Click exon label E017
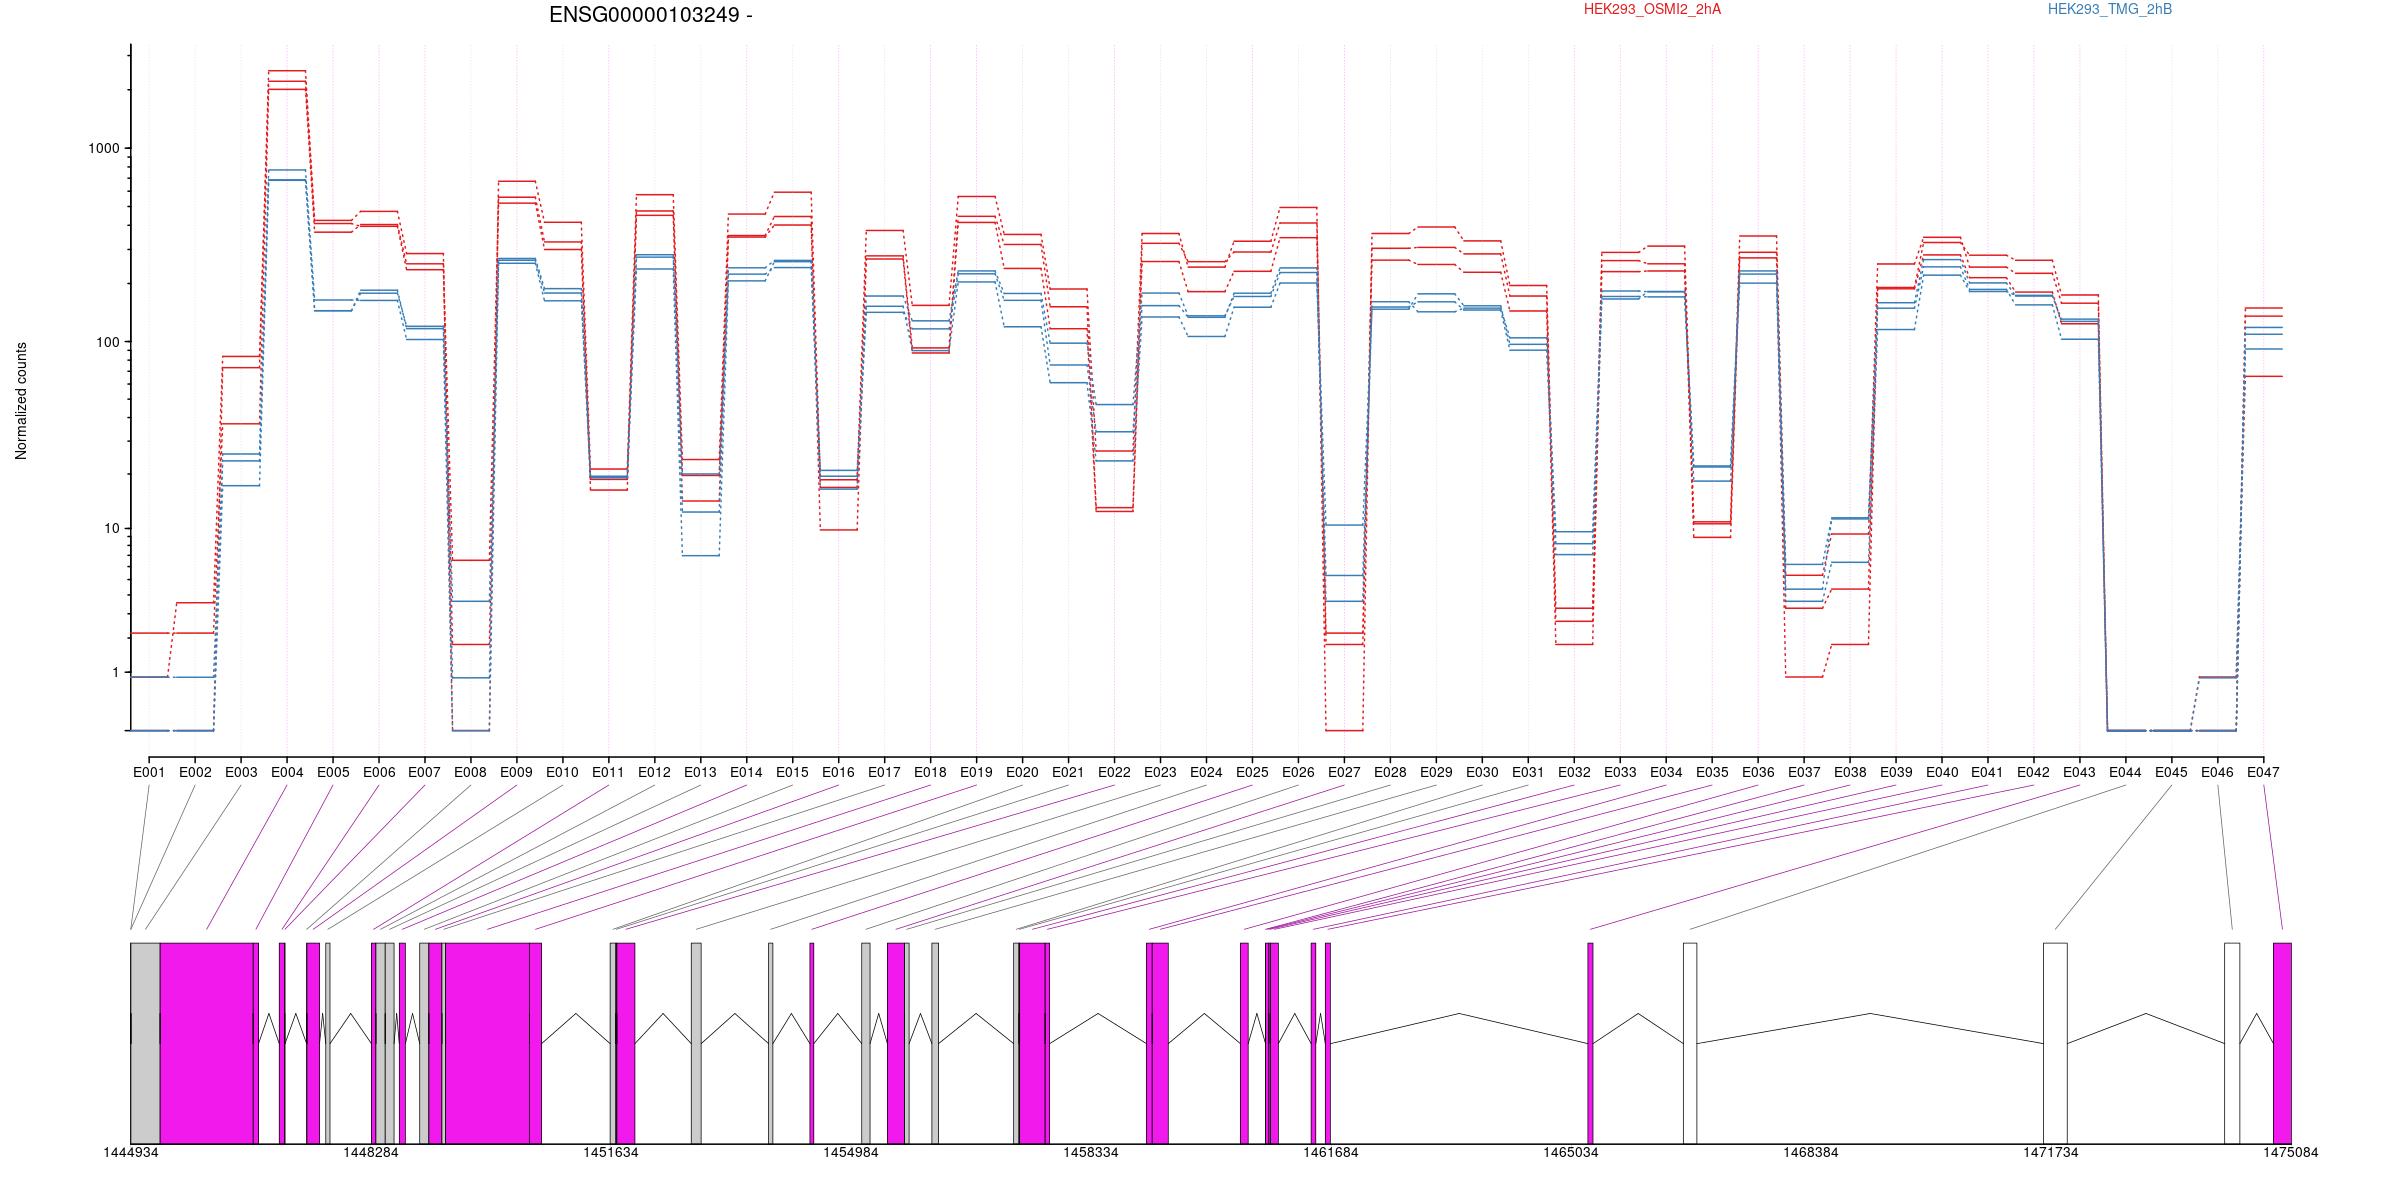The width and height of the screenshot is (2400, 1200). (885, 772)
